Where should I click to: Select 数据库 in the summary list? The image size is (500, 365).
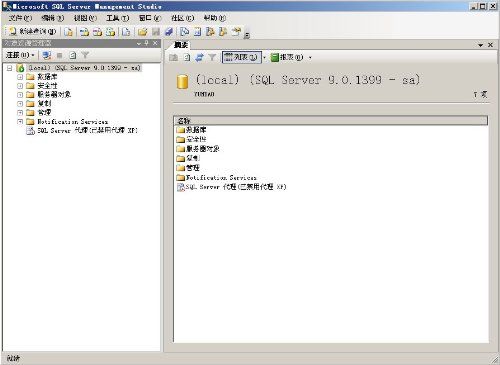point(191,130)
